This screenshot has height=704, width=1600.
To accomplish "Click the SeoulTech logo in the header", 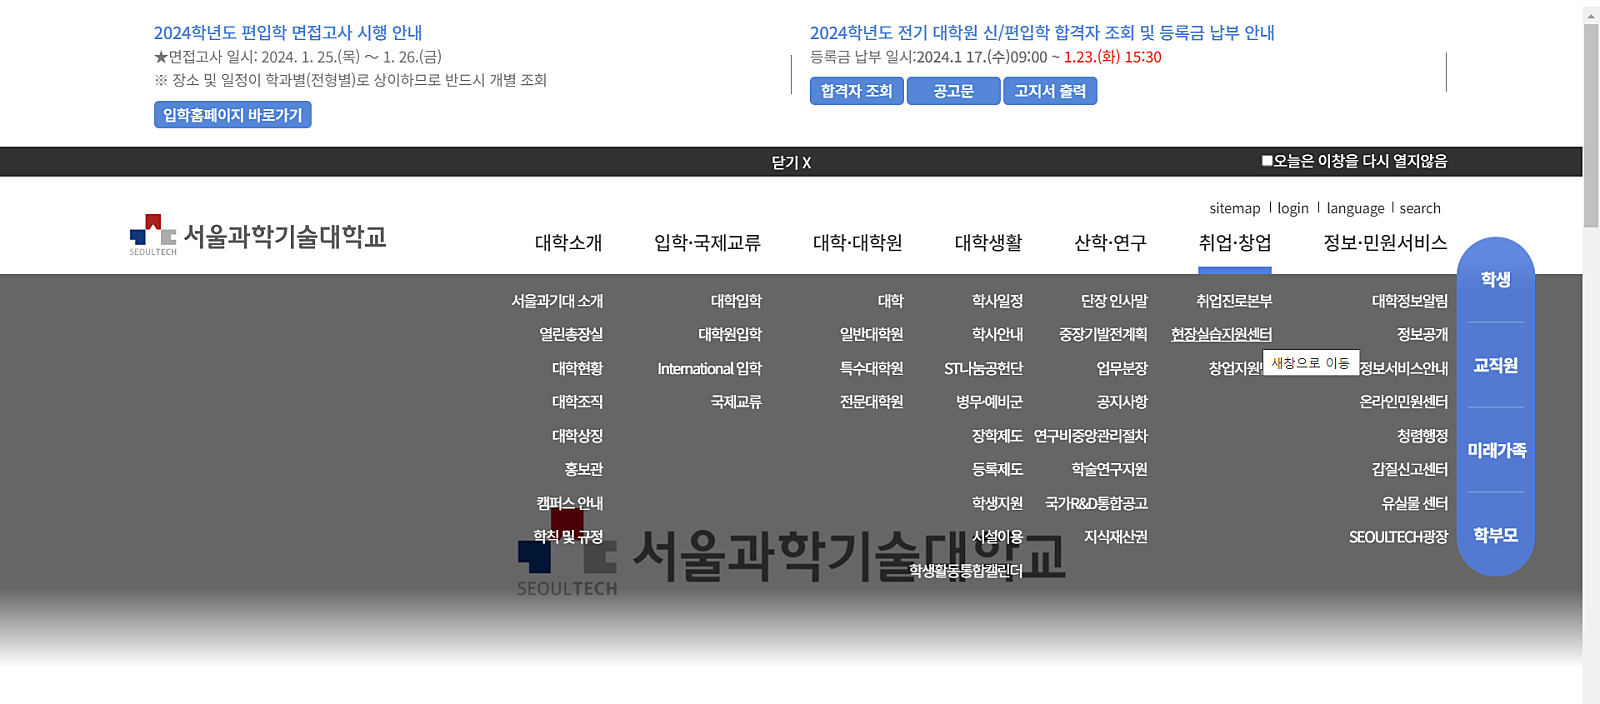I will pyautogui.click(x=258, y=236).
